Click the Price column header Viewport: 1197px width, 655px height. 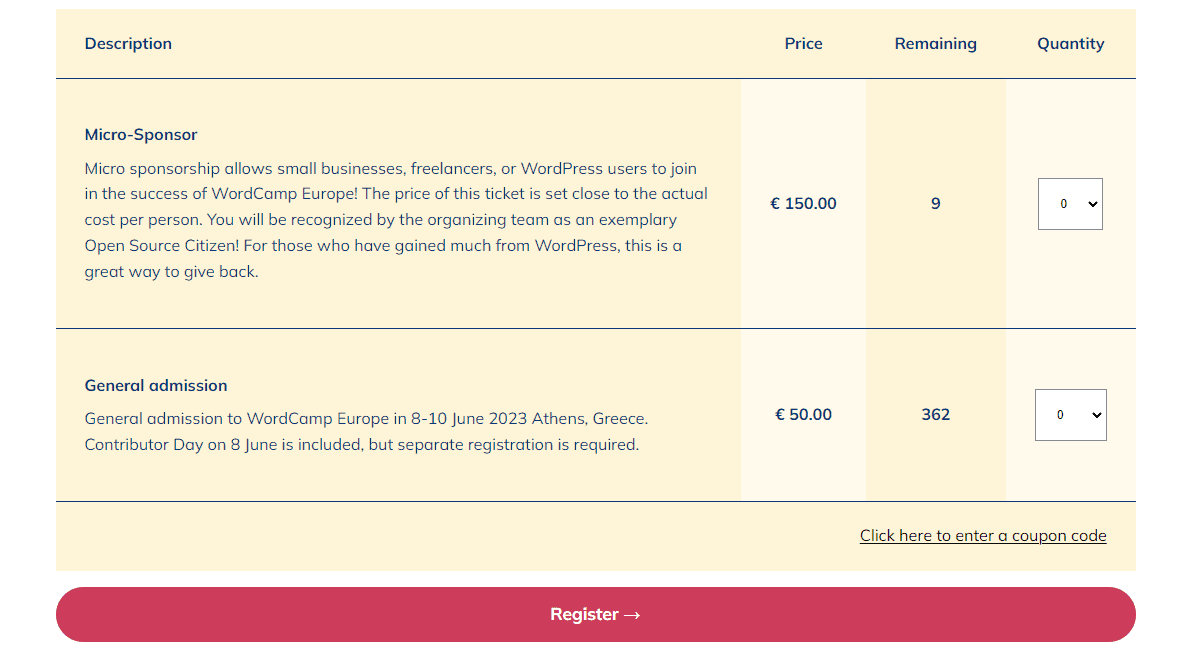(803, 44)
